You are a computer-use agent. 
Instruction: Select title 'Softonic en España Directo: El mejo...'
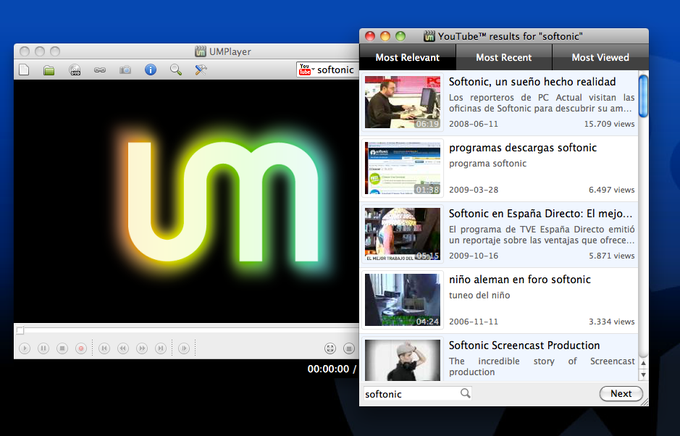click(x=540, y=213)
